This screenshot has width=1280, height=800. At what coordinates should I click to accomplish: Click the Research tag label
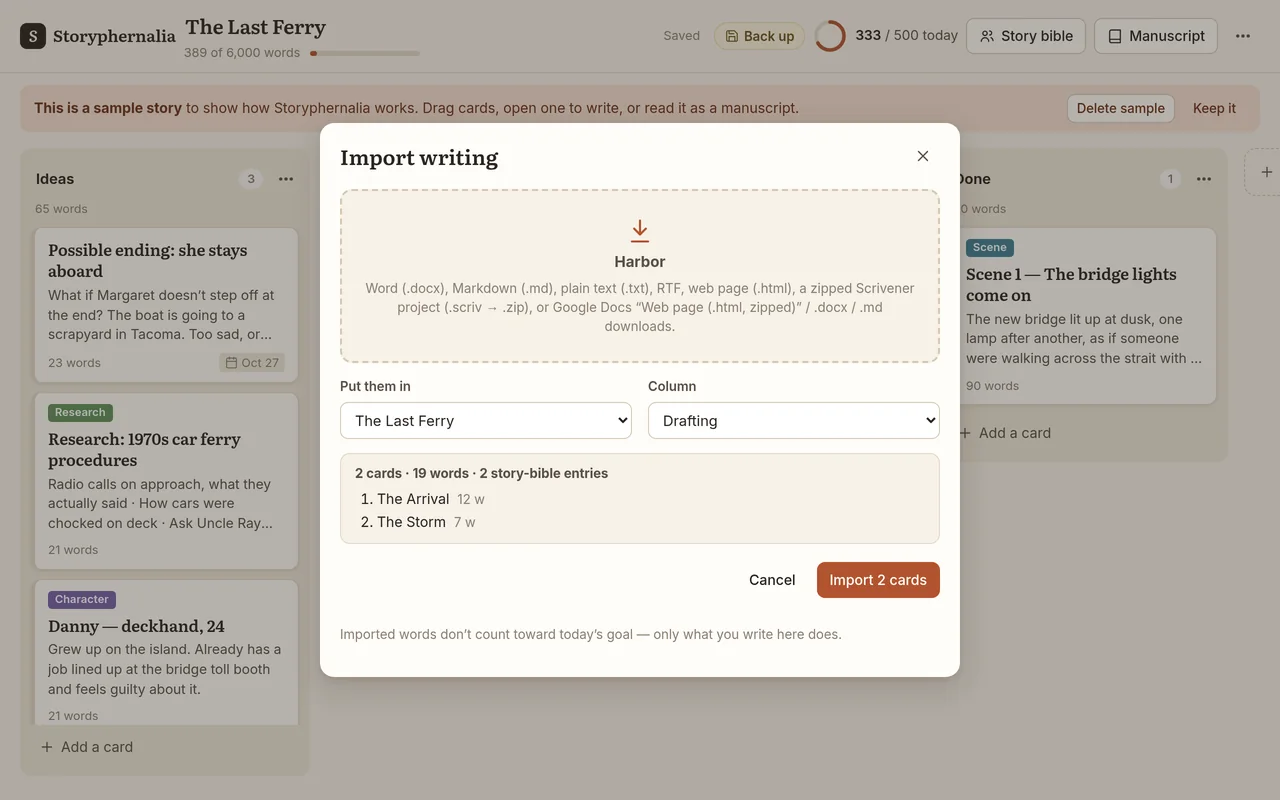[x=80, y=412]
